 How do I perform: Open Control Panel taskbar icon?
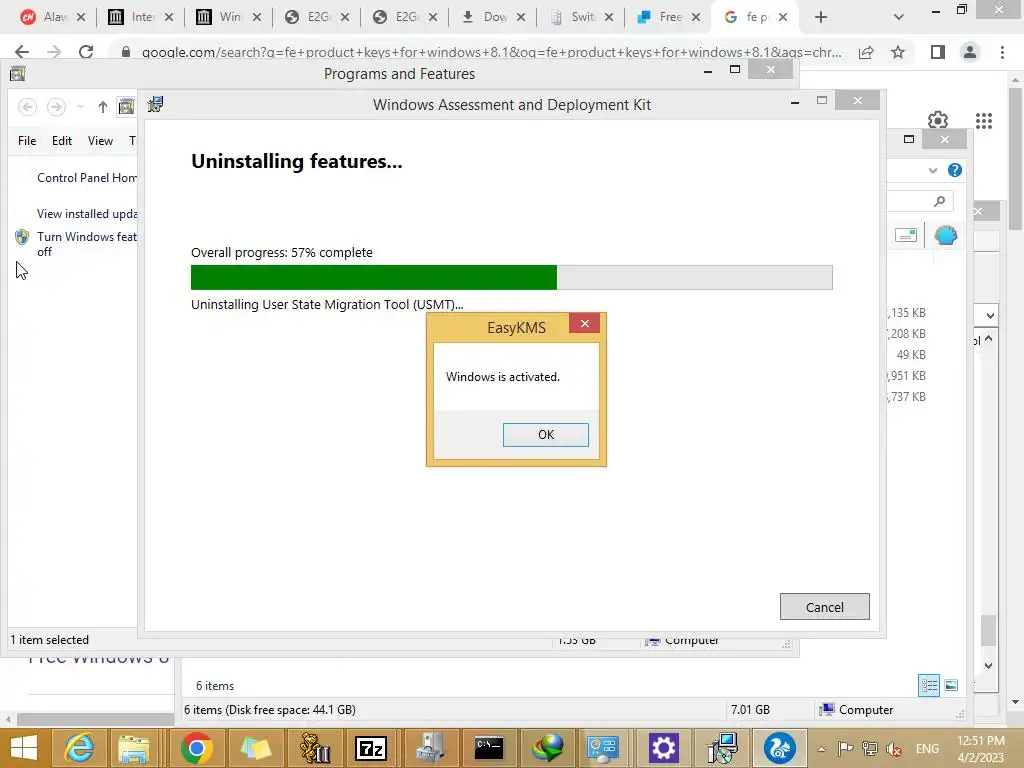pyautogui.click(x=602, y=747)
